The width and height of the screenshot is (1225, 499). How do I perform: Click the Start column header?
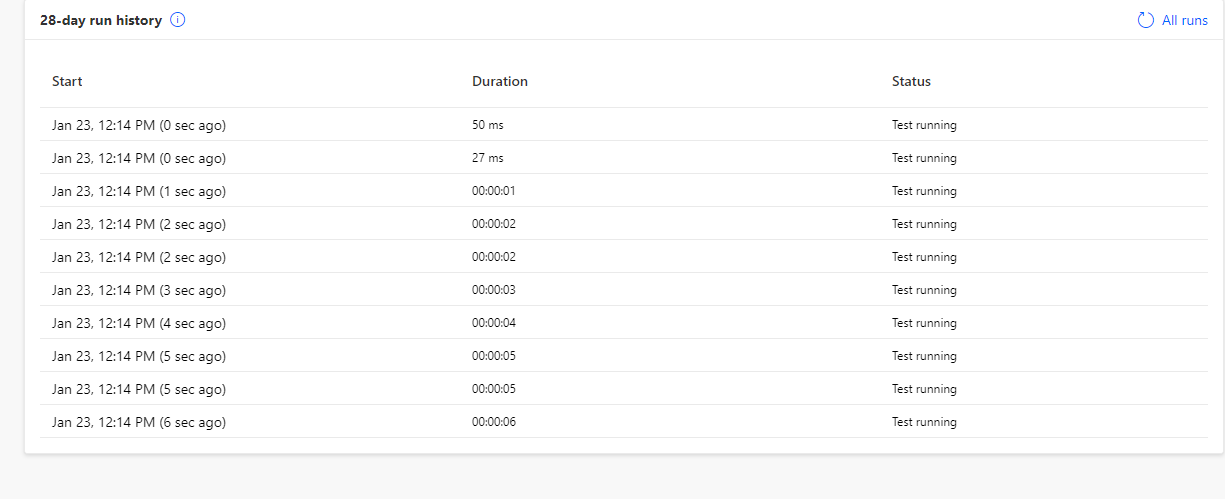tap(67, 81)
